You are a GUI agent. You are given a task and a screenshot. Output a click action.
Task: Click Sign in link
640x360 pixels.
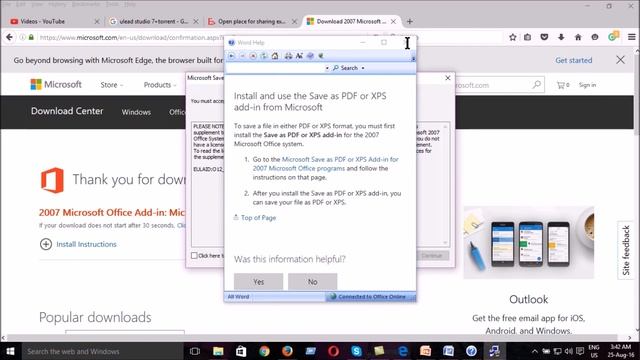click(x=587, y=85)
